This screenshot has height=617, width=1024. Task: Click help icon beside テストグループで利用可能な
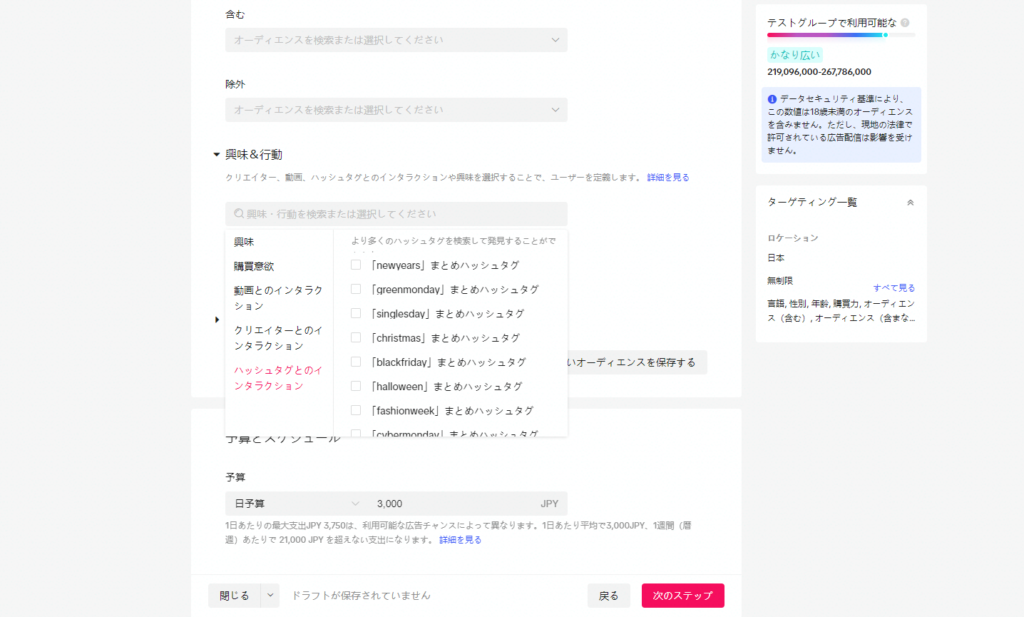click(x=905, y=22)
